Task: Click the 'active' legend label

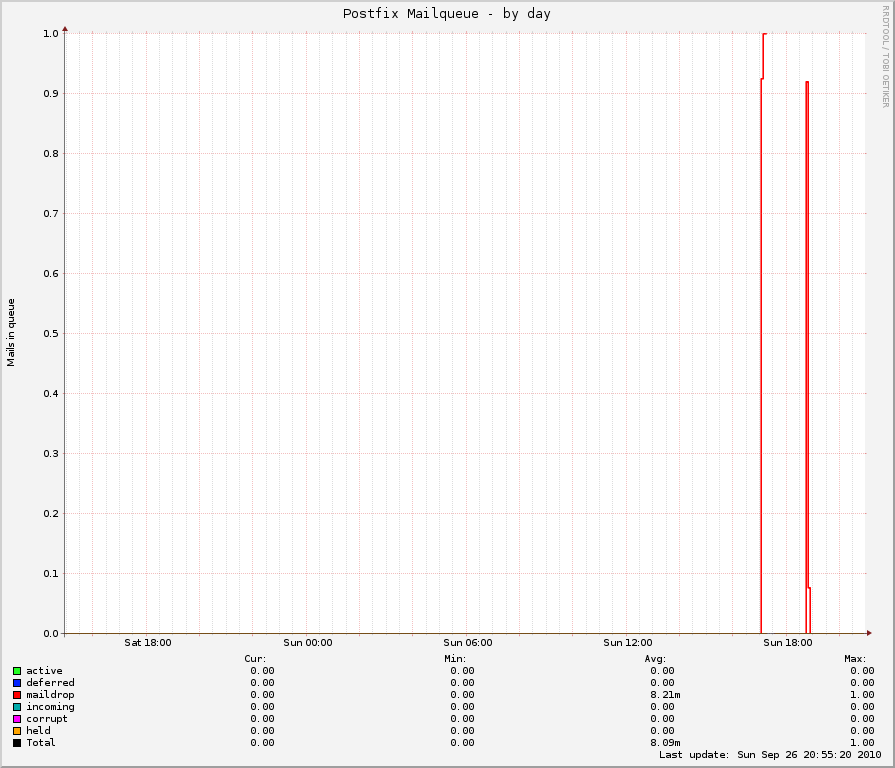Action: 45,671
